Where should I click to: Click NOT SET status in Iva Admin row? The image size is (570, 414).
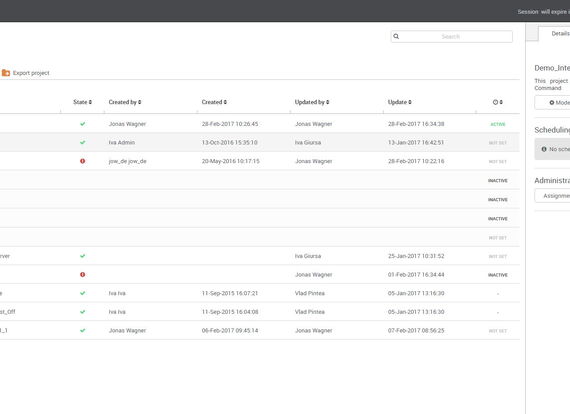coord(498,143)
